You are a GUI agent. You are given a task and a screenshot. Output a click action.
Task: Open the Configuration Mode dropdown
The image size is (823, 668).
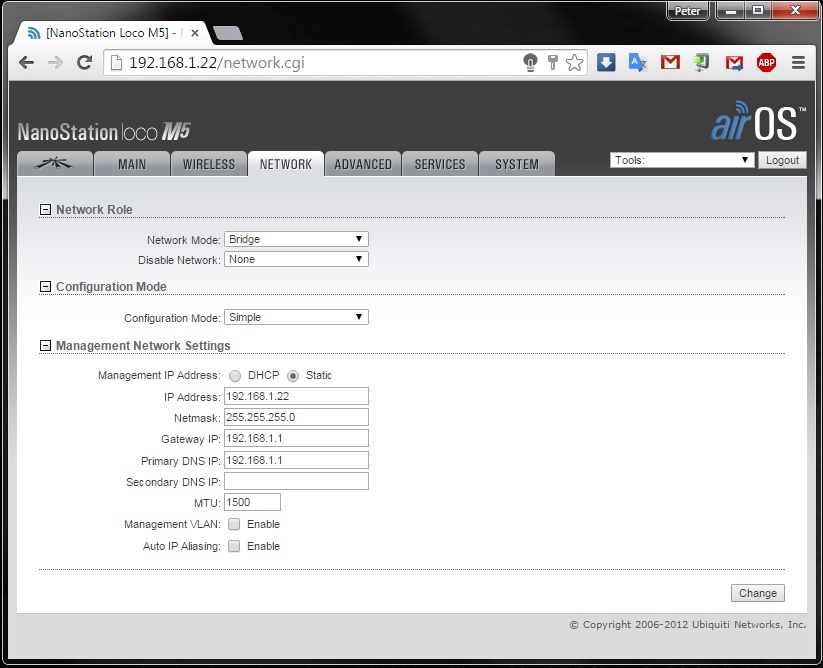pyautogui.click(x=296, y=317)
